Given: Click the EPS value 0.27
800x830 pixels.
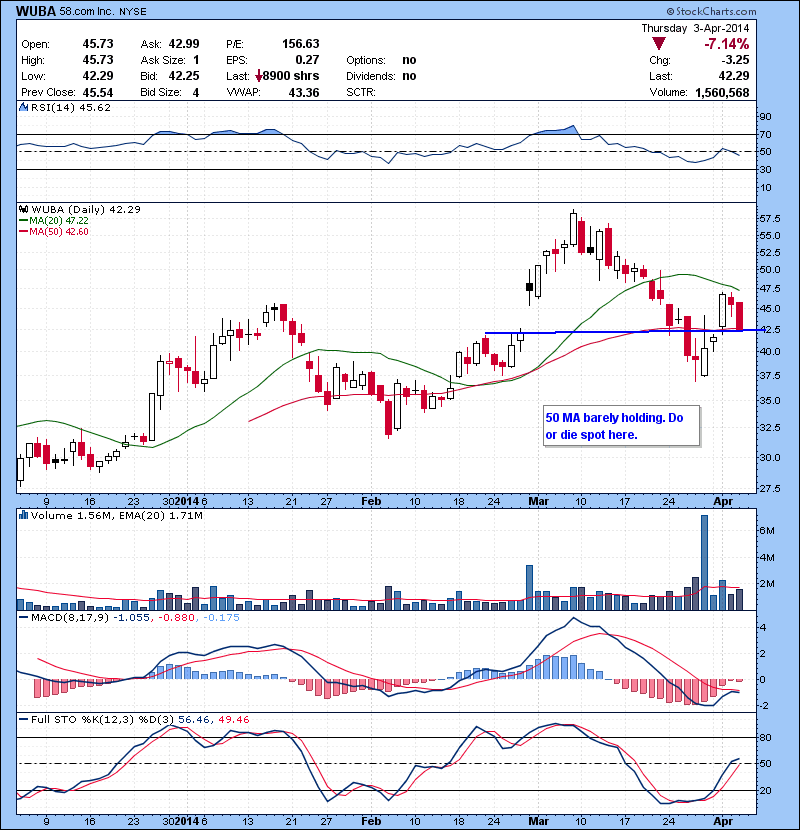Looking at the screenshot, I should pyautogui.click(x=307, y=60).
